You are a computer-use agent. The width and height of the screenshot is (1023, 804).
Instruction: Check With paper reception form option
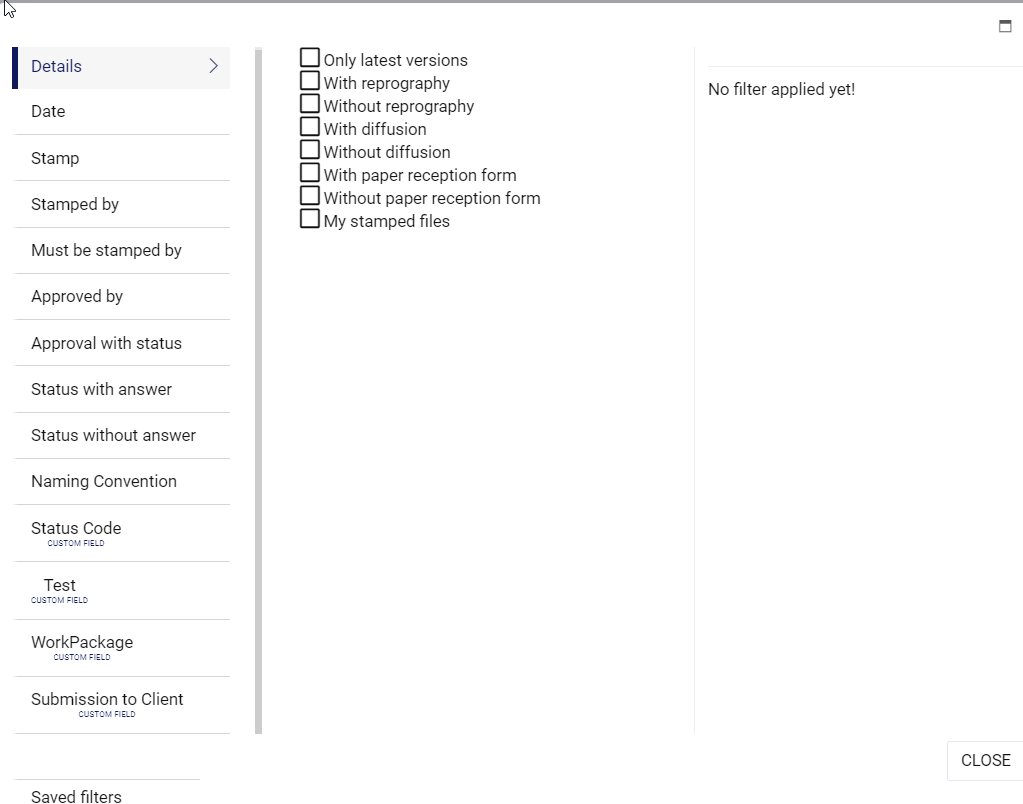tap(310, 173)
